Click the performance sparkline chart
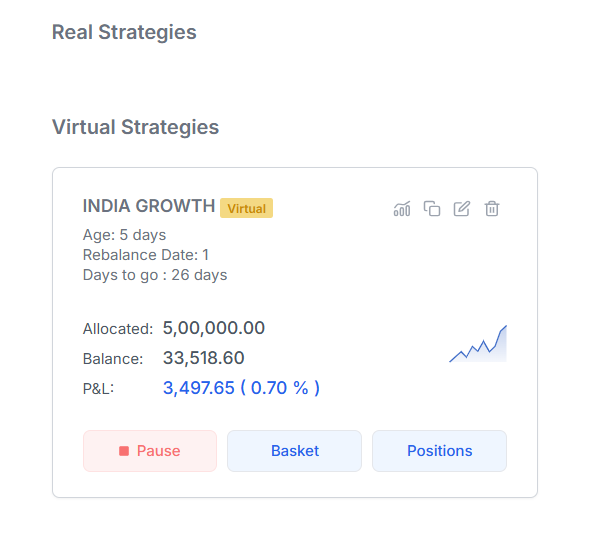Viewport: 606px width, 538px height. point(478,344)
